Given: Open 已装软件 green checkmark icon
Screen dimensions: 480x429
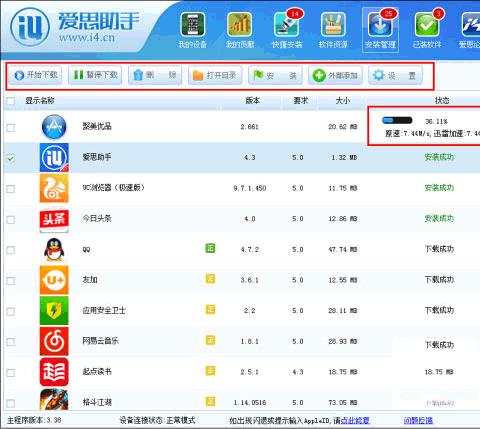Looking at the screenshot, I should tap(427, 30).
